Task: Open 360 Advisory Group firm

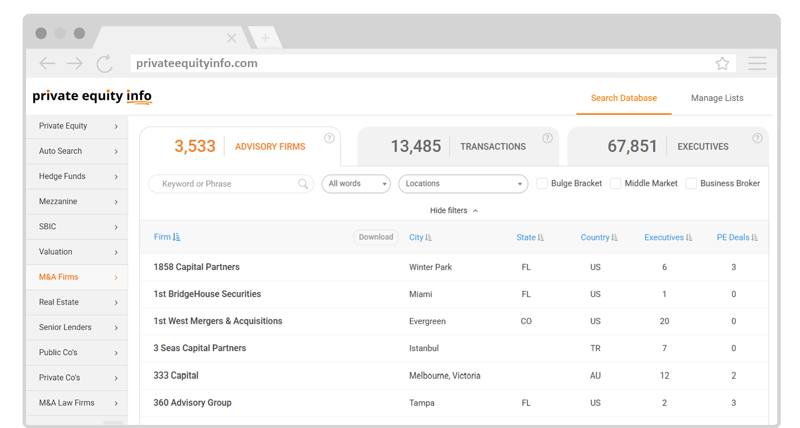Action: tap(192, 402)
